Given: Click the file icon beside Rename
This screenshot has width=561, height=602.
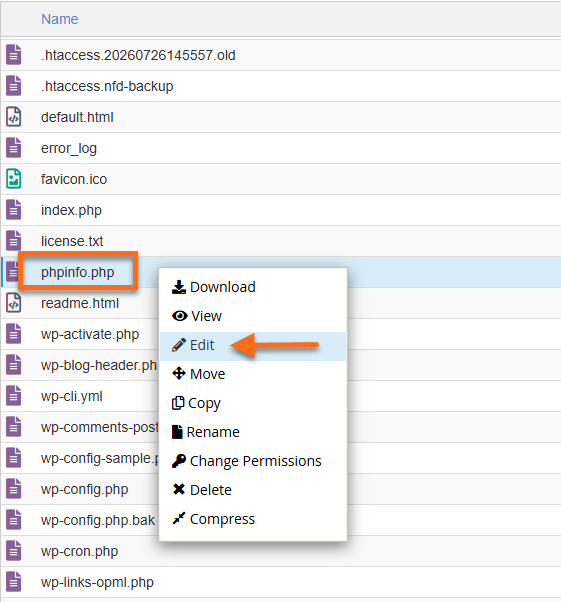Looking at the screenshot, I should point(177,432).
